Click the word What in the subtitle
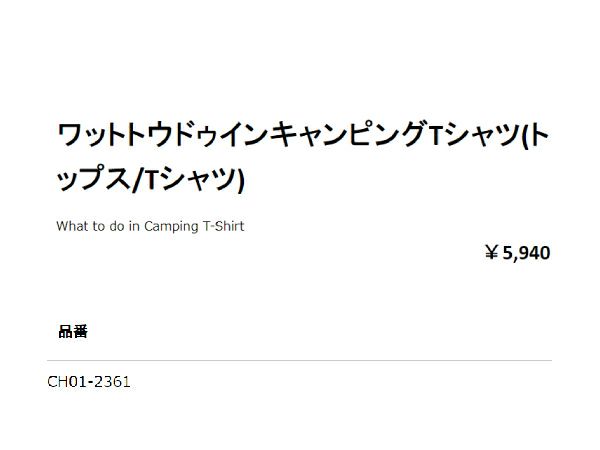 pyautogui.click(x=73, y=226)
